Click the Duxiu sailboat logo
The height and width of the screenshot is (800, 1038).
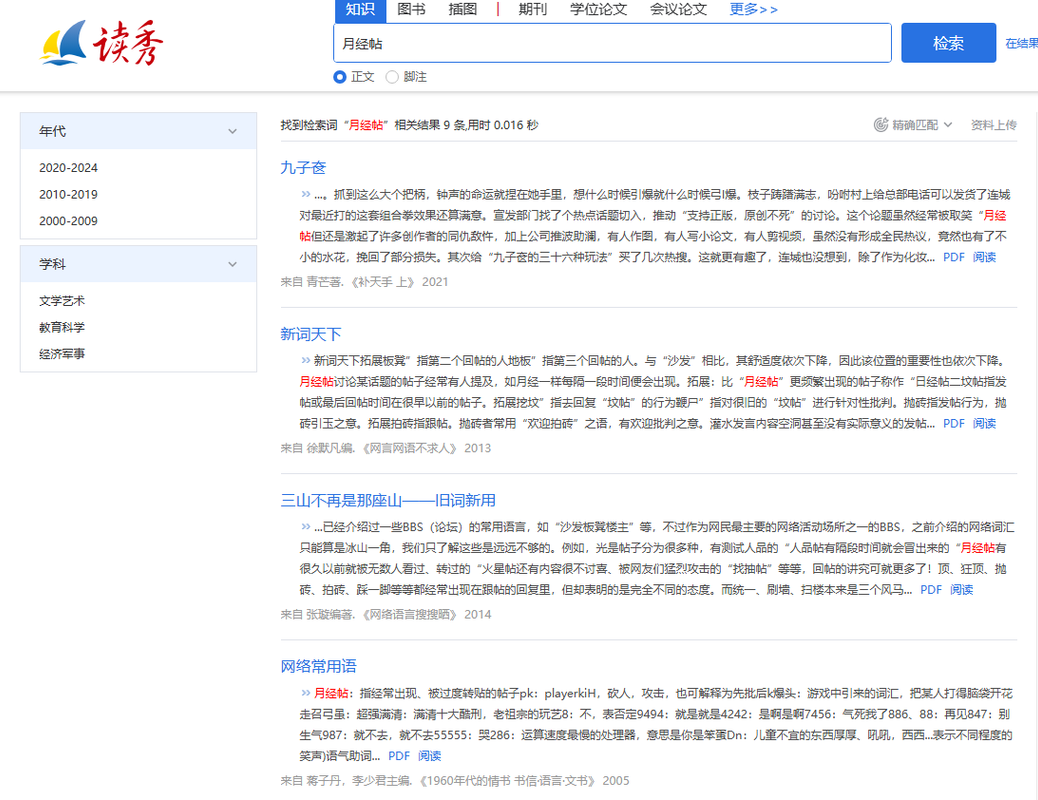pyautogui.click(x=101, y=43)
